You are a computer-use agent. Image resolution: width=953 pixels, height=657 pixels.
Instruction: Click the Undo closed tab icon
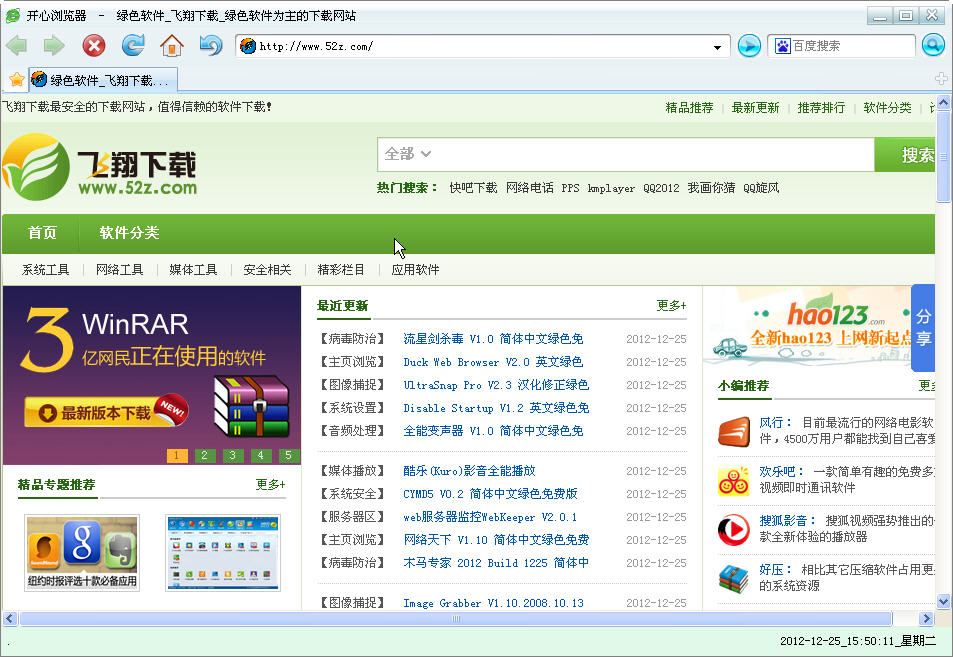(210, 45)
